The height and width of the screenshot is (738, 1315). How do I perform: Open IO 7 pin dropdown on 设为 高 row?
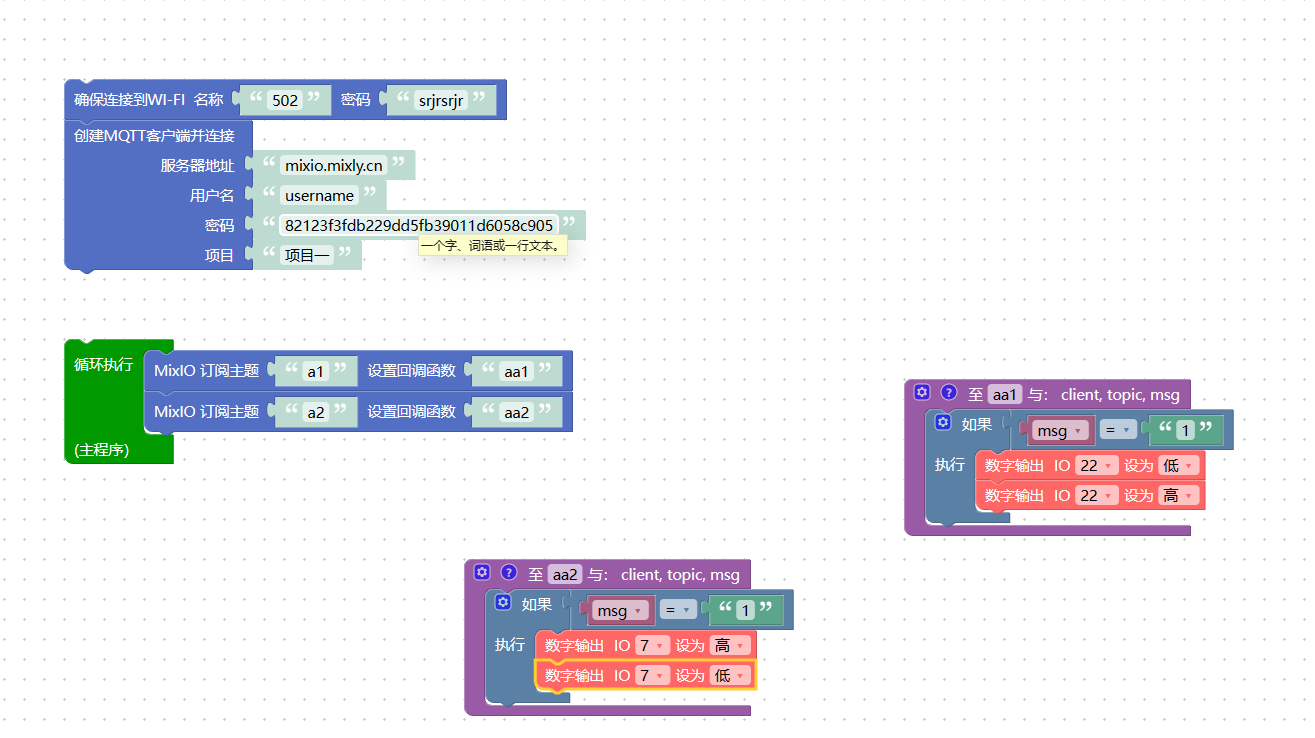coord(651,646)
